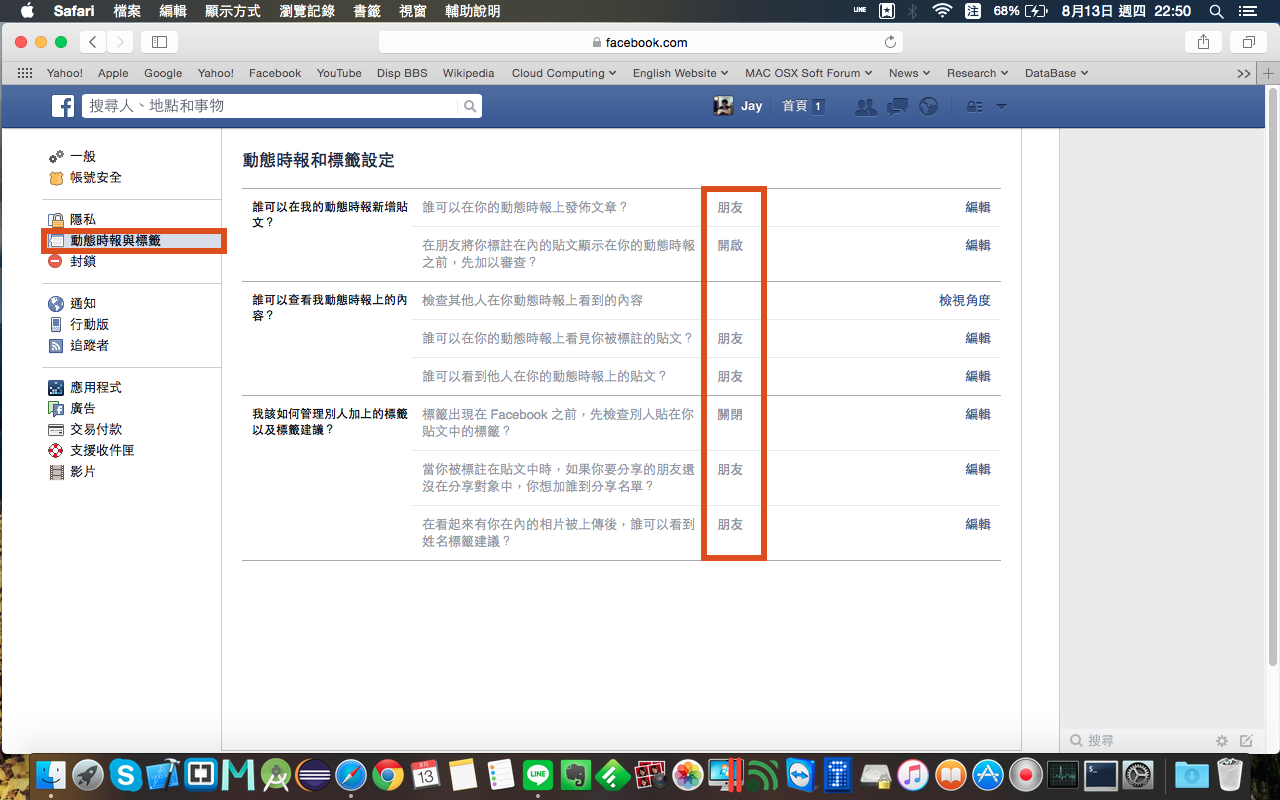1280x800 pixels.
Task: Click Safari's forward arrow button
Action: 120,42
